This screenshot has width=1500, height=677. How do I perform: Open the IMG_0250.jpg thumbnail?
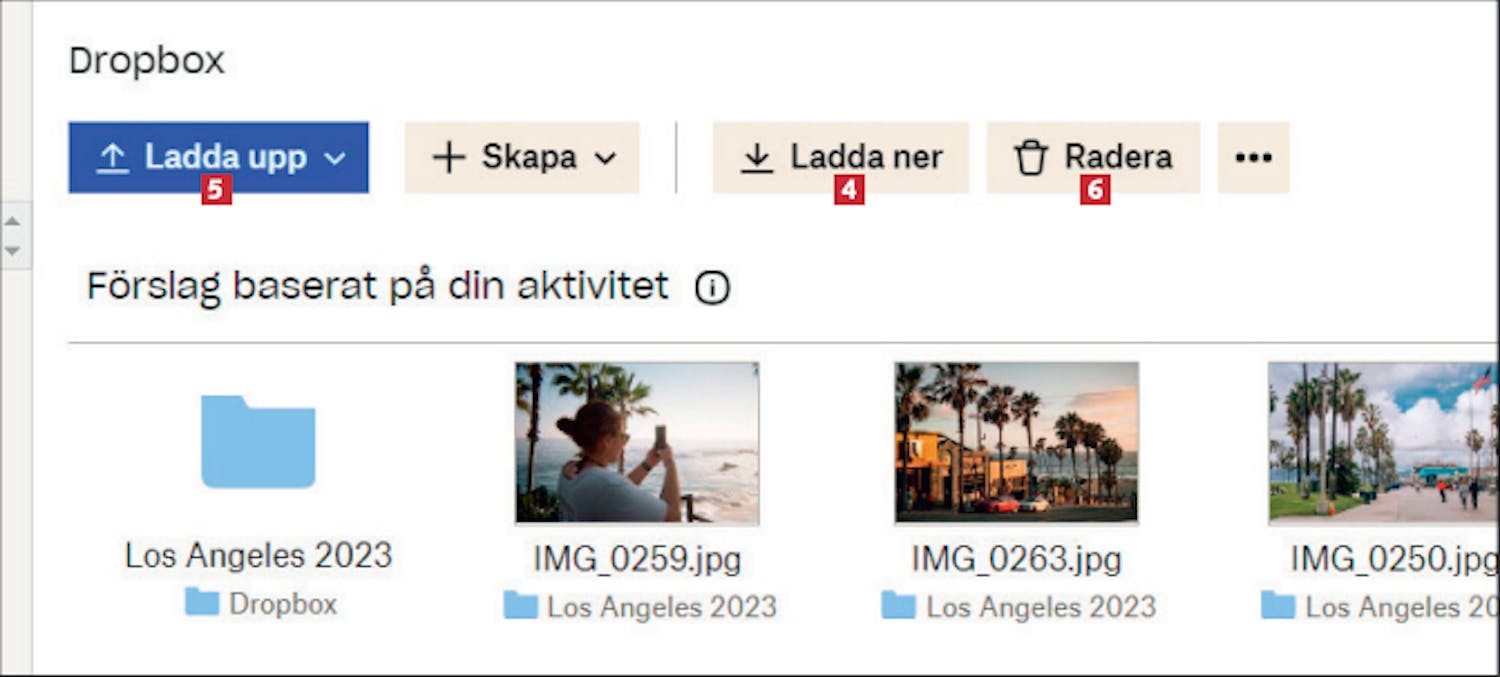point(1383,442)
